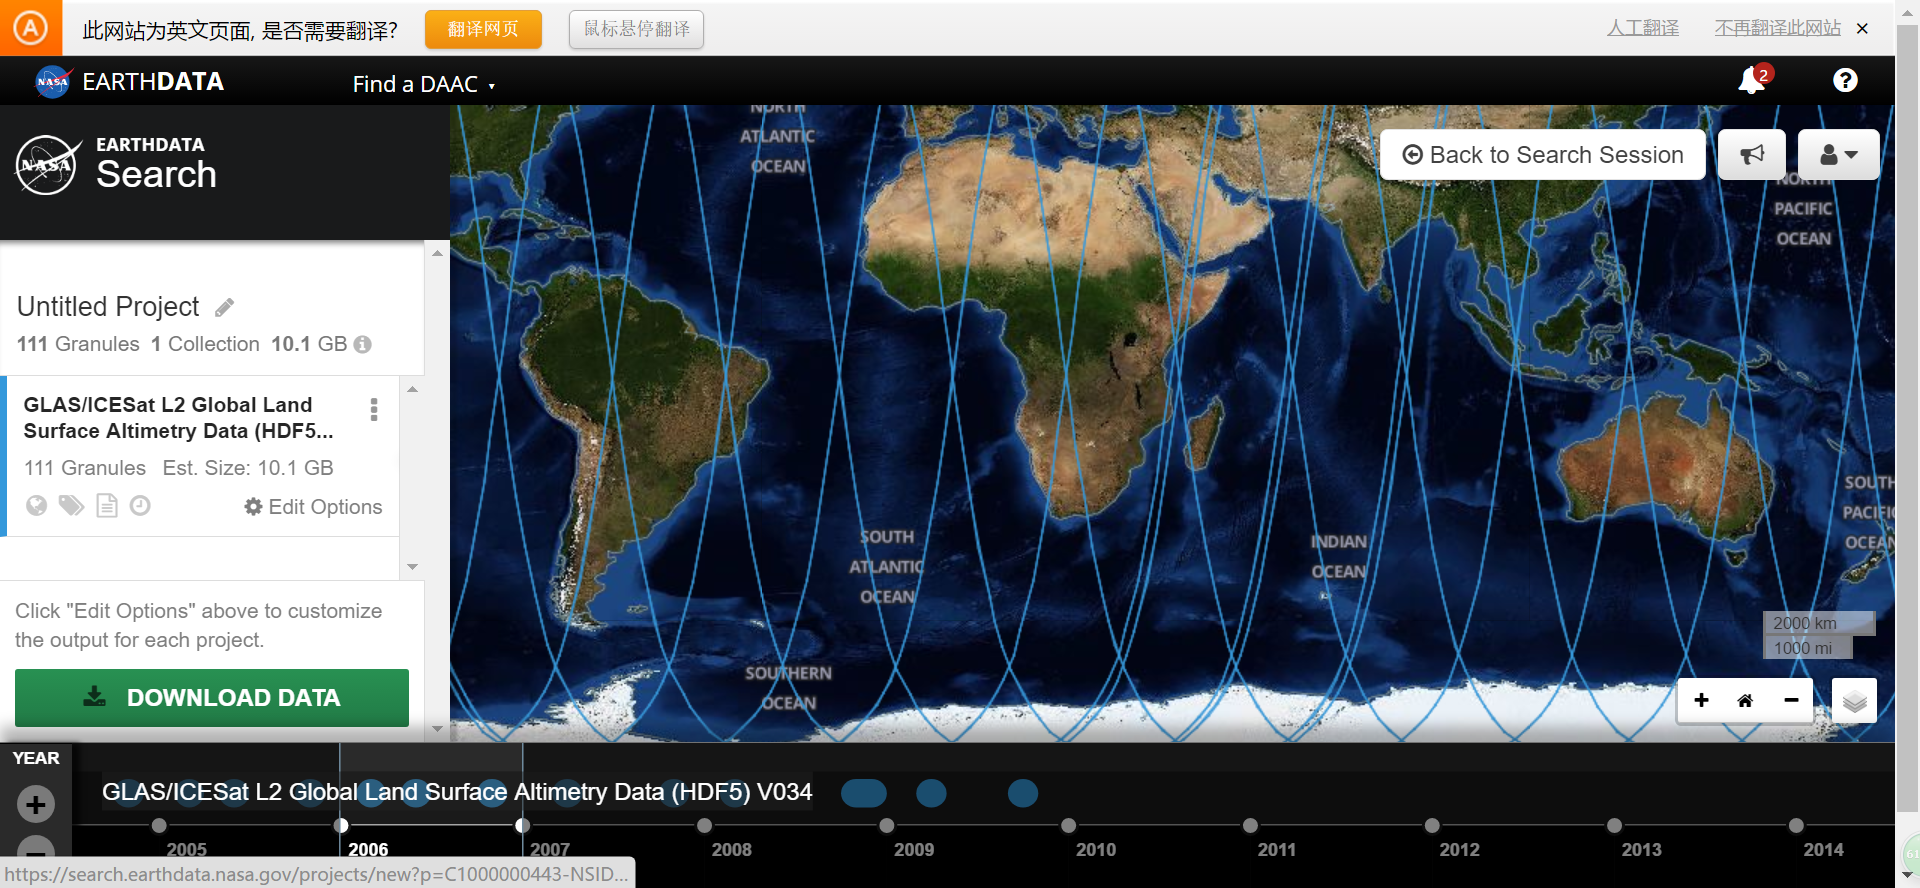Viewport: 1920px width, 888px height.
Task: Zoom out of the map with minus button
Action: (1791, 700)
